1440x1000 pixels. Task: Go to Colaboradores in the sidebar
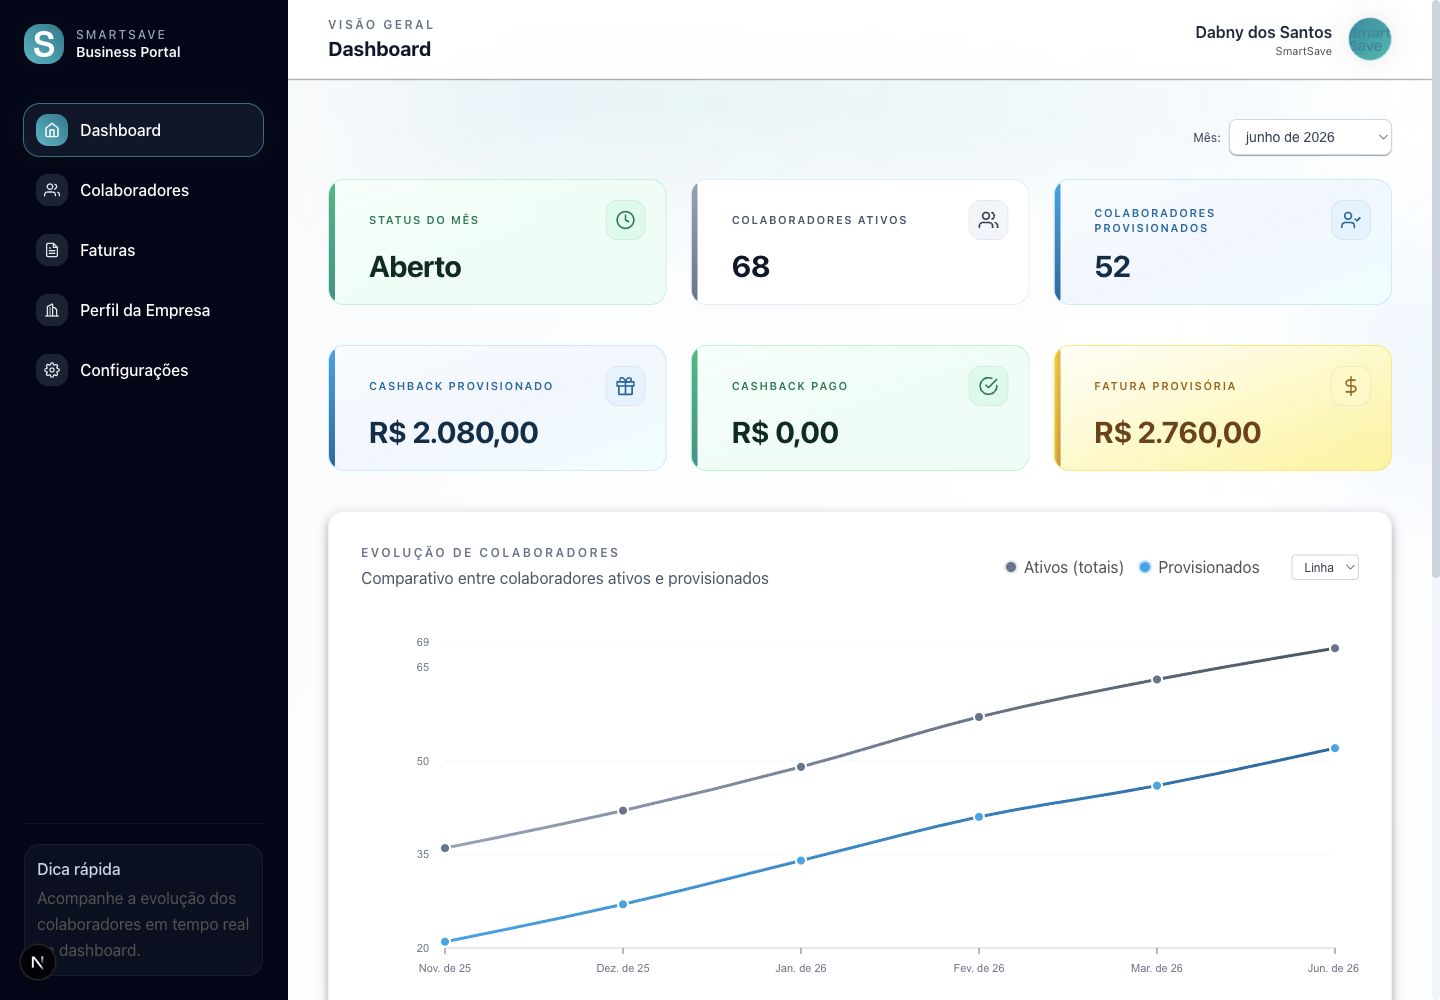tap(143, 190)
